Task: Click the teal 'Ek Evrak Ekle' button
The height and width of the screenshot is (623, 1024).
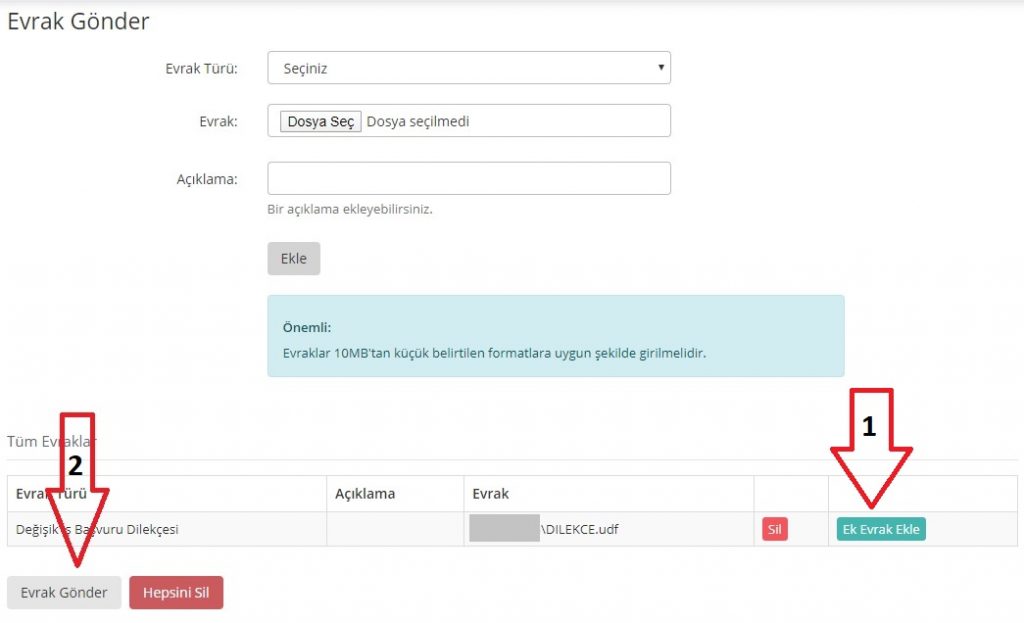Action: [880, 530]
